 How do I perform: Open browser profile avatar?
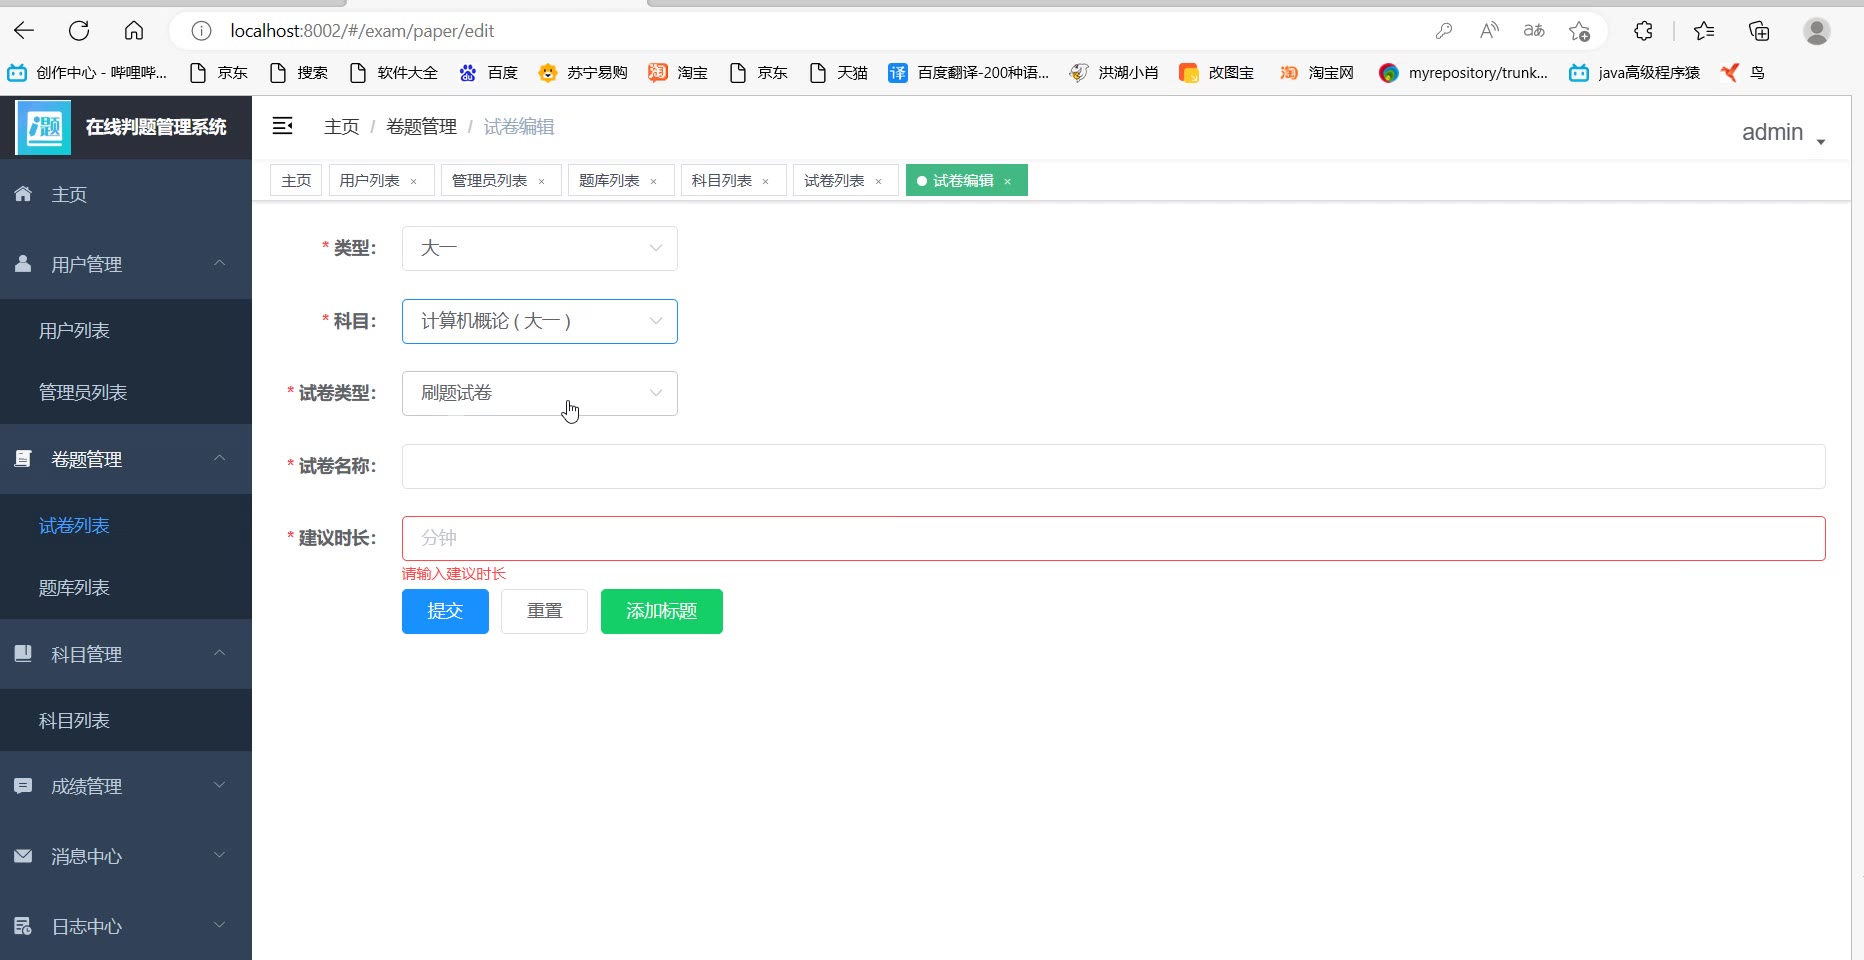pyautogui.click(x=1817, y=31)
